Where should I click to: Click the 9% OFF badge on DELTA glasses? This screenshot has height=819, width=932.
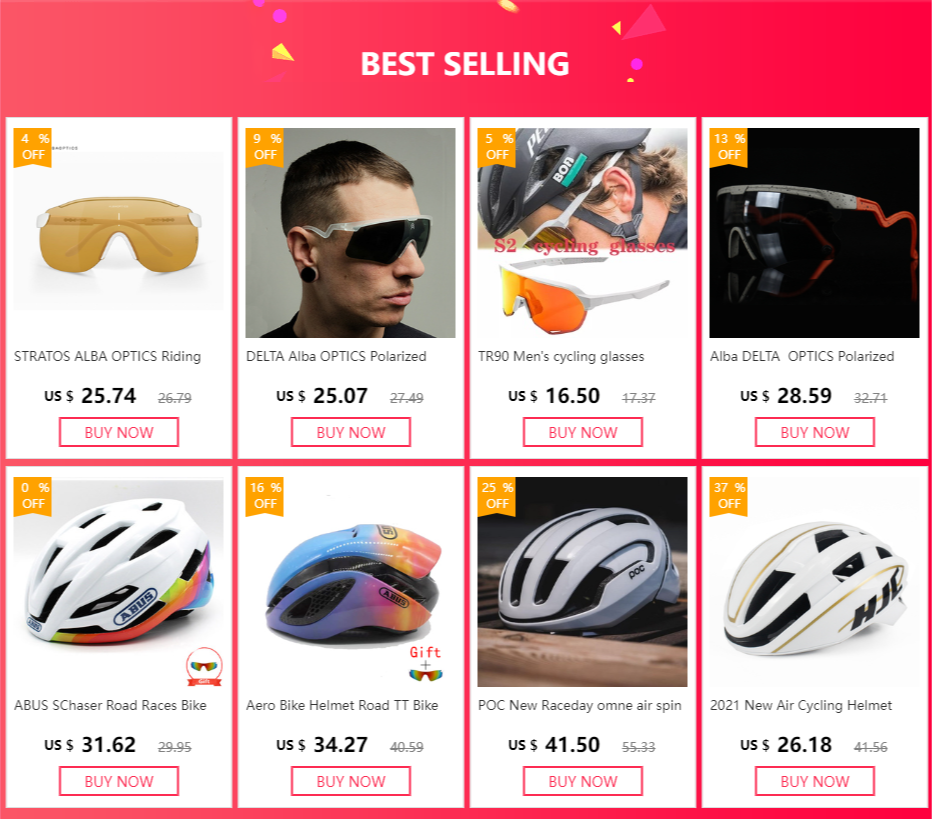click(x=265, y=147)
